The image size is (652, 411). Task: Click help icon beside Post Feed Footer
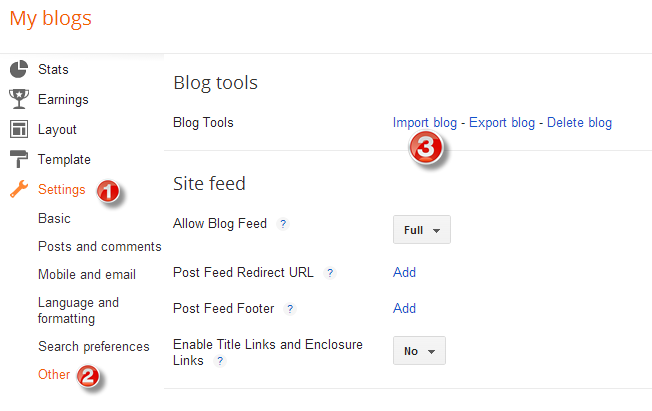point(290,309)
